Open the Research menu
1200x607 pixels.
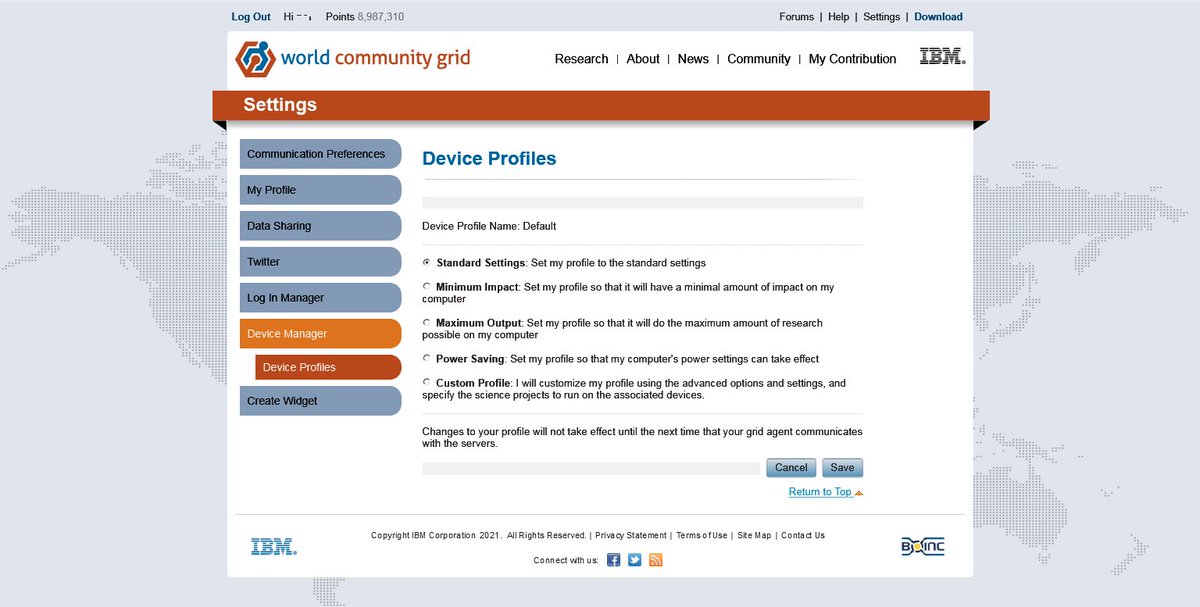[x=581, y=59]
